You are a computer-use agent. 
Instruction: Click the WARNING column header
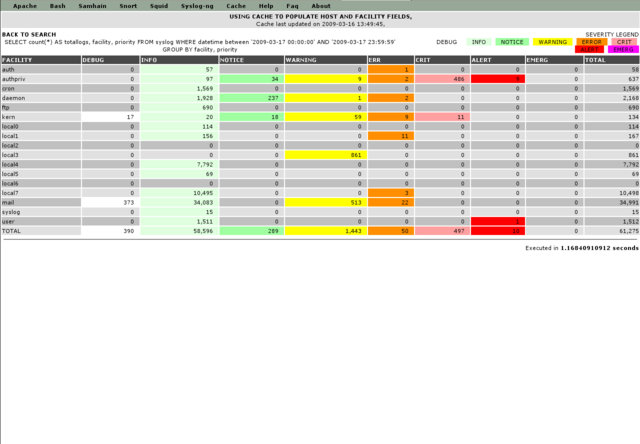302,60
